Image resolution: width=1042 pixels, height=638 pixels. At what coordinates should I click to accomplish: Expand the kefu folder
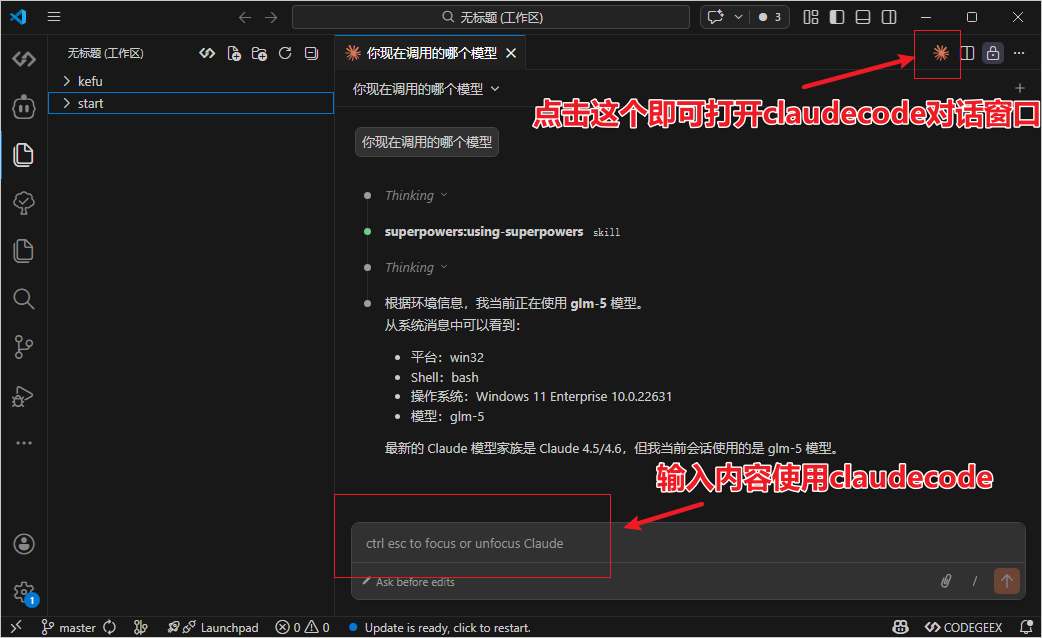point(191,81)
